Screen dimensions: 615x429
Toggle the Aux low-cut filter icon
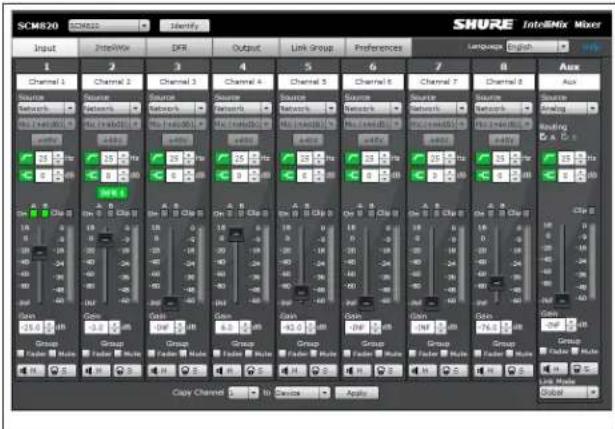pyautogui.click(x=549, y=158)
